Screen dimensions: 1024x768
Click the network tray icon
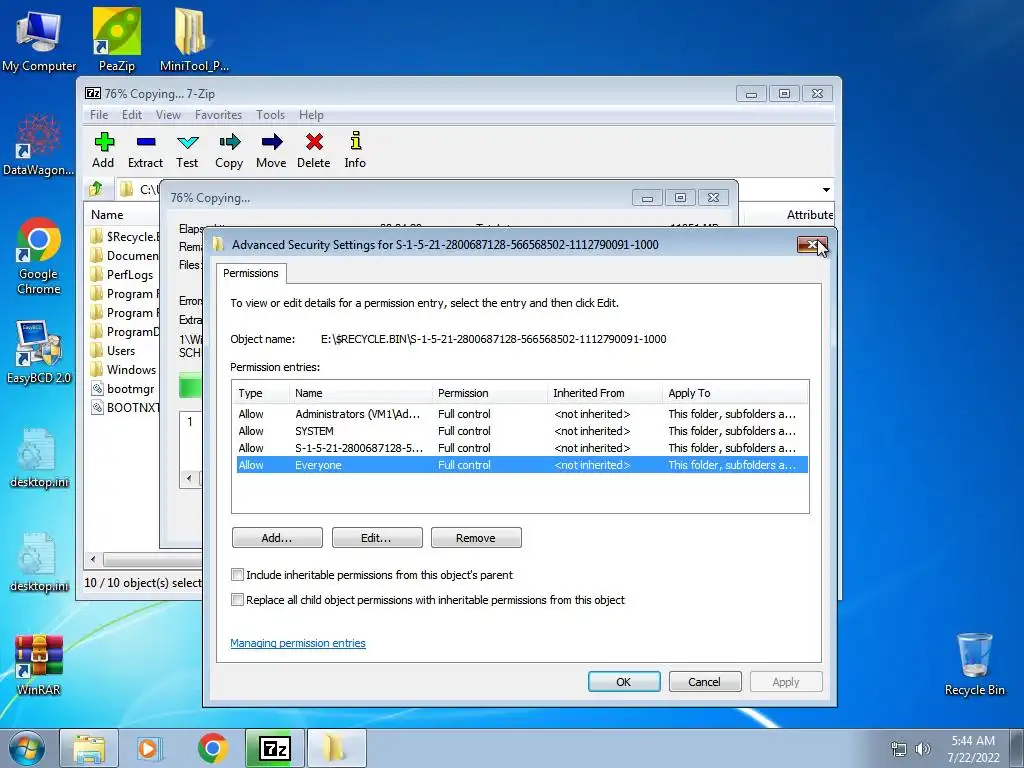pos(899,749)
